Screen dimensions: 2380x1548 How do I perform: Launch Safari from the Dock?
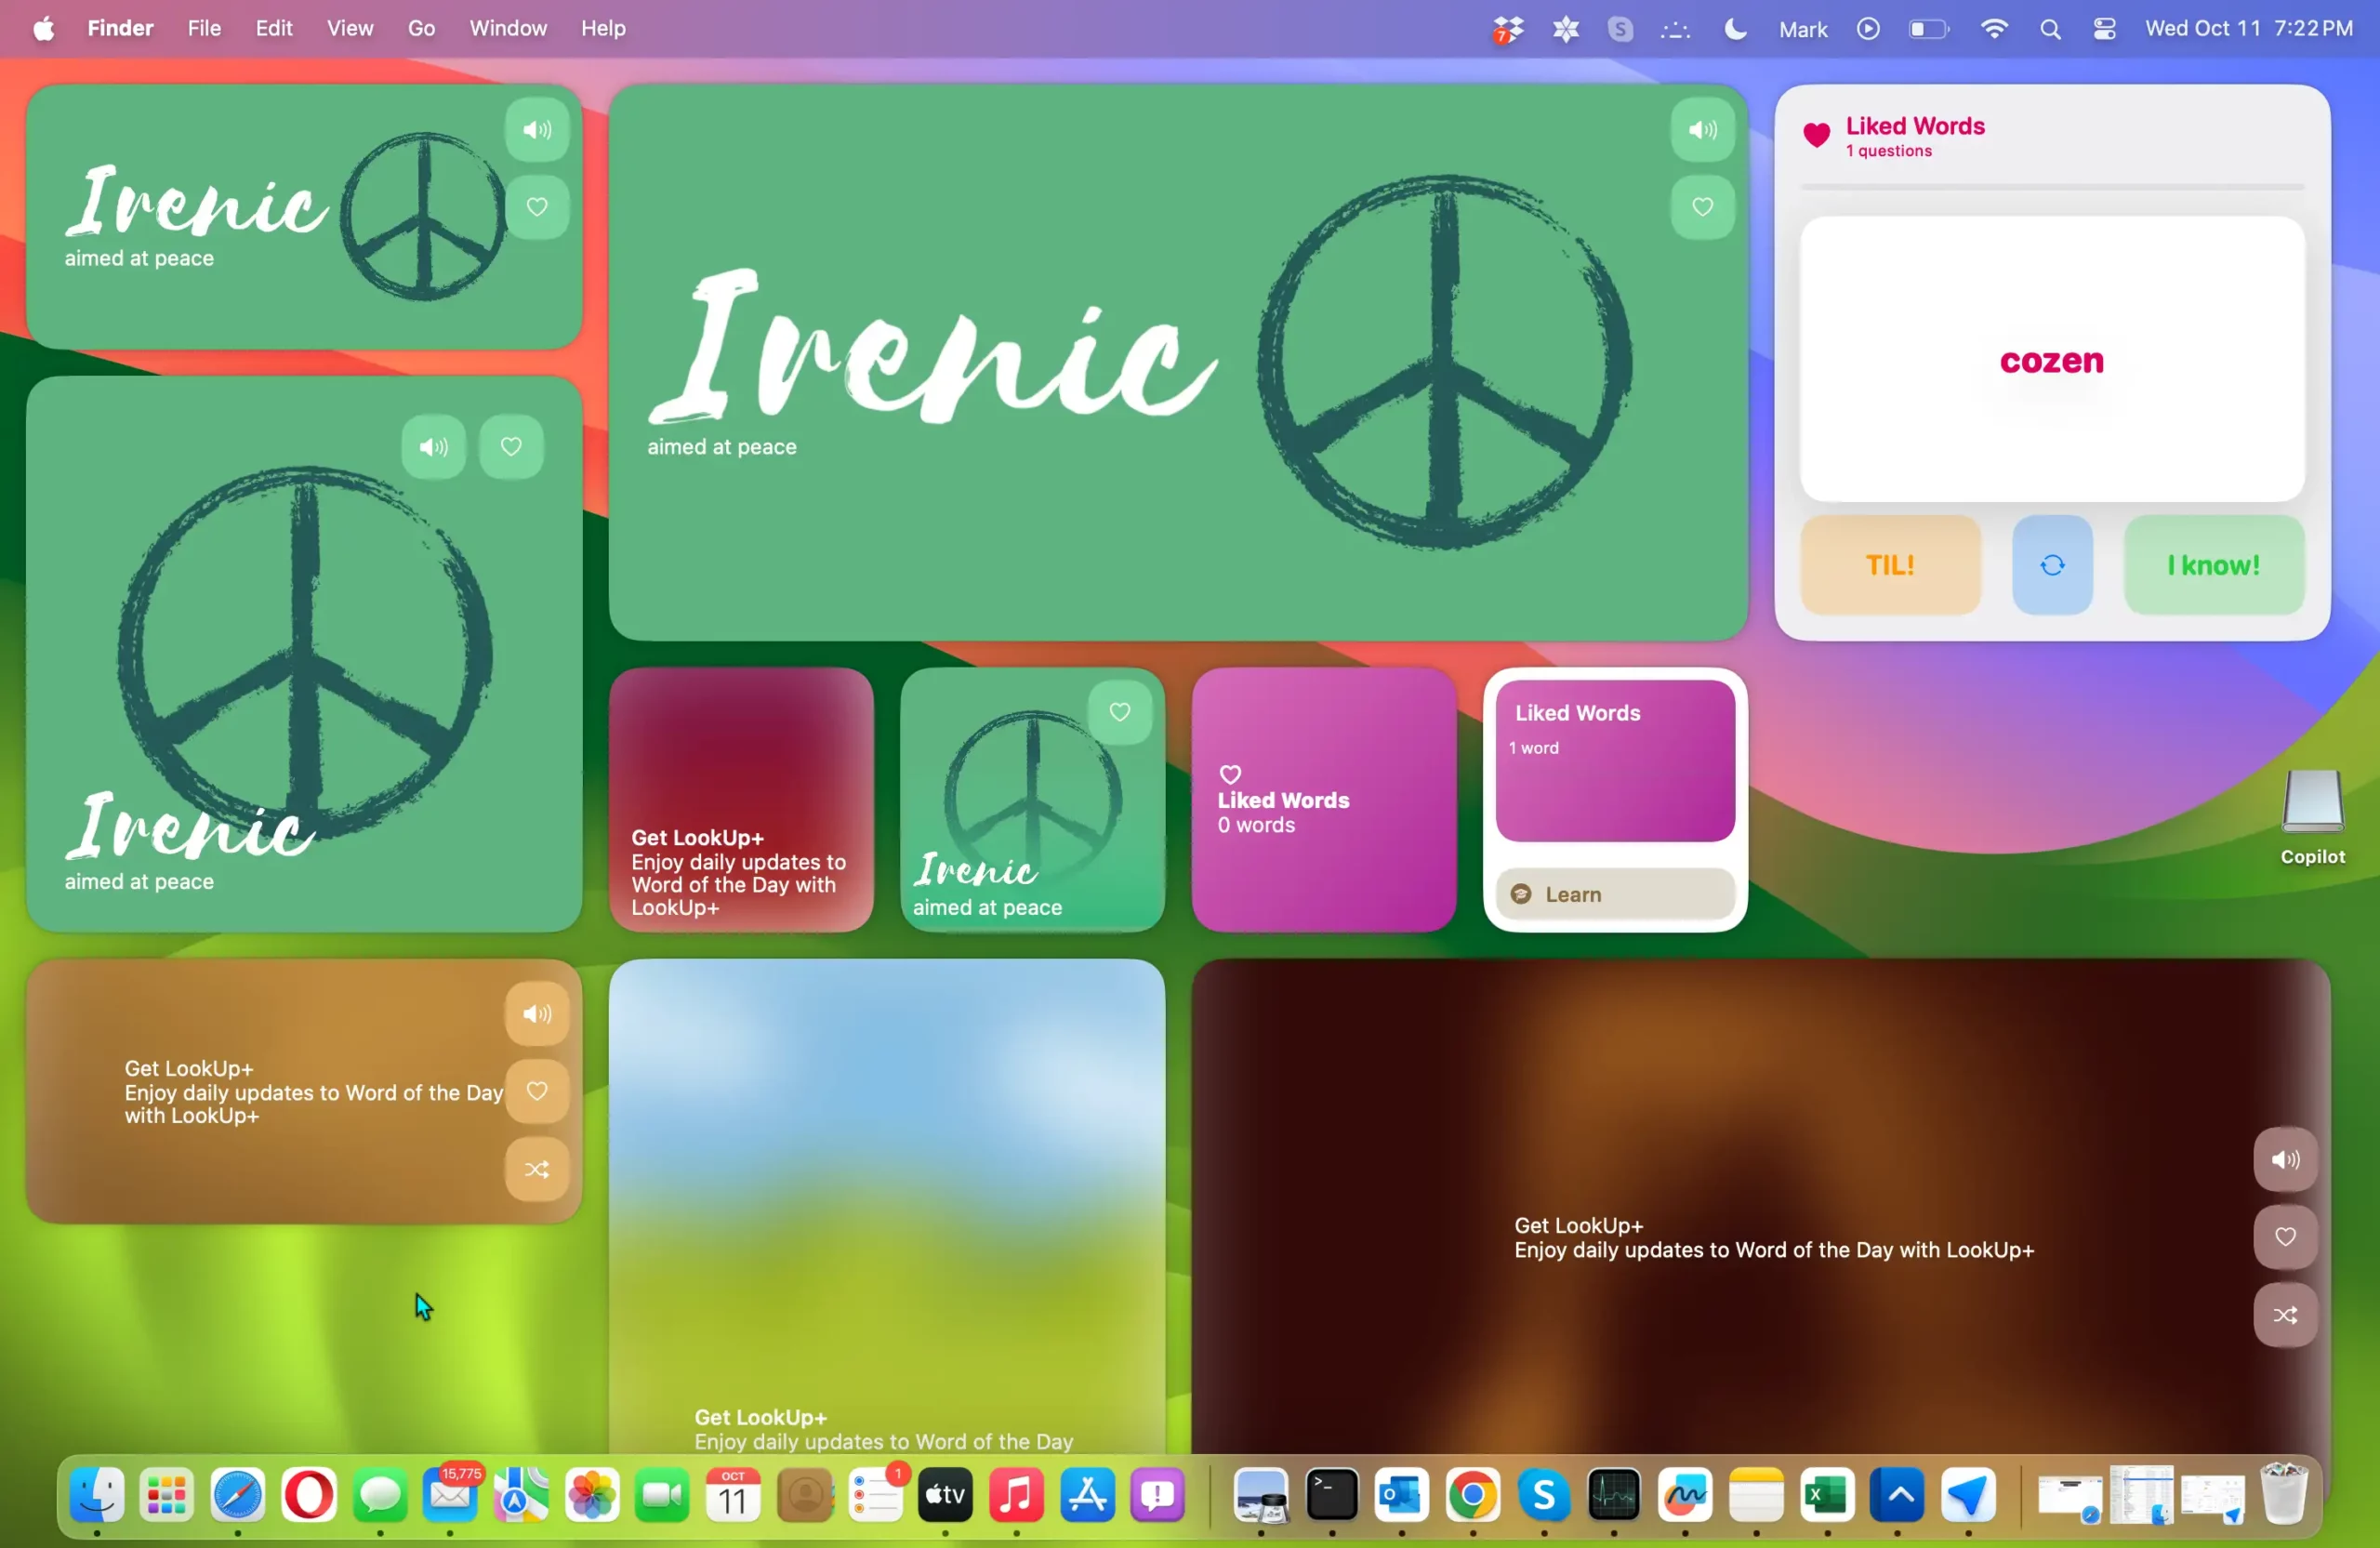[238, 1496]
